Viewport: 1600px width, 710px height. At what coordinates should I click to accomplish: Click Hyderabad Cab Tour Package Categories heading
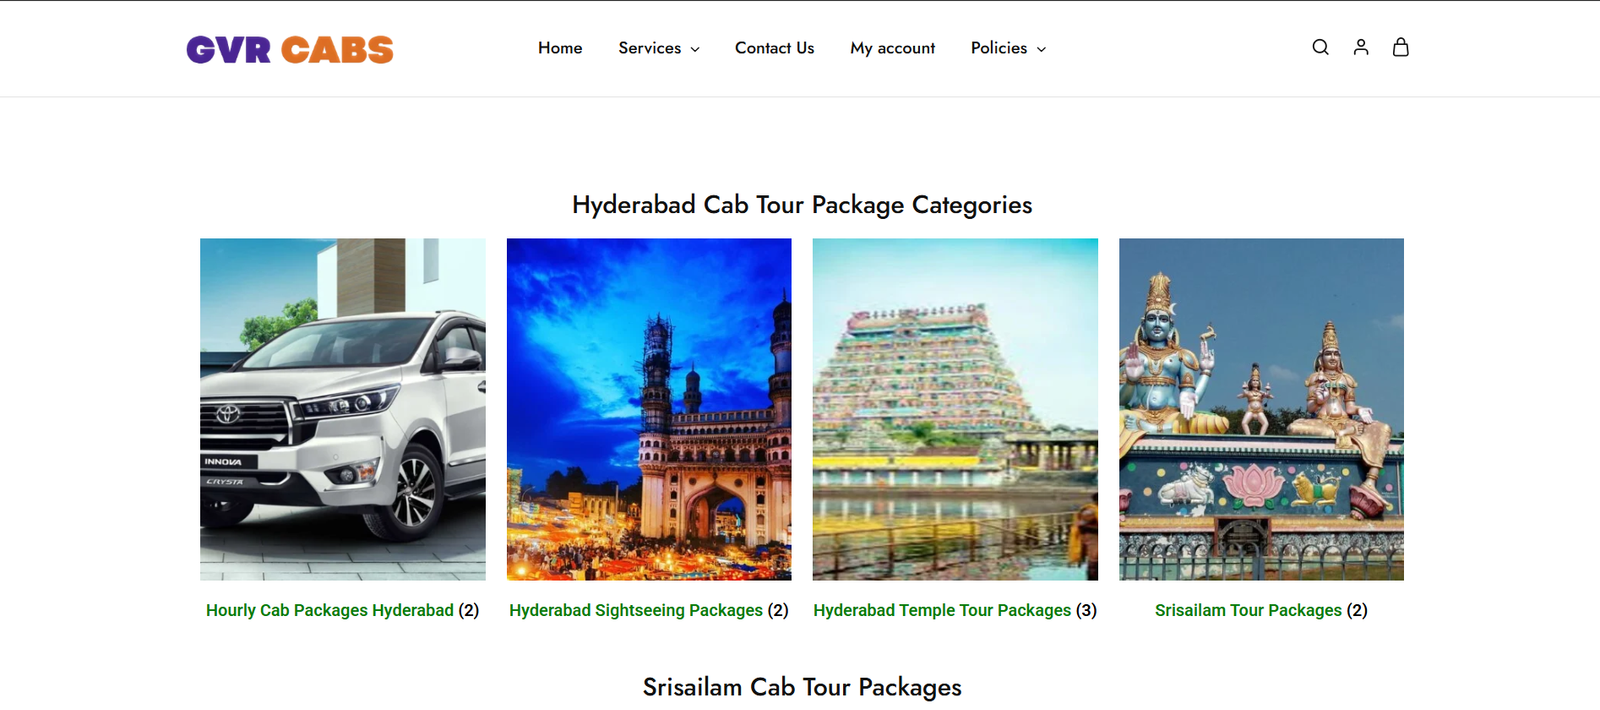tap(802, 205)
